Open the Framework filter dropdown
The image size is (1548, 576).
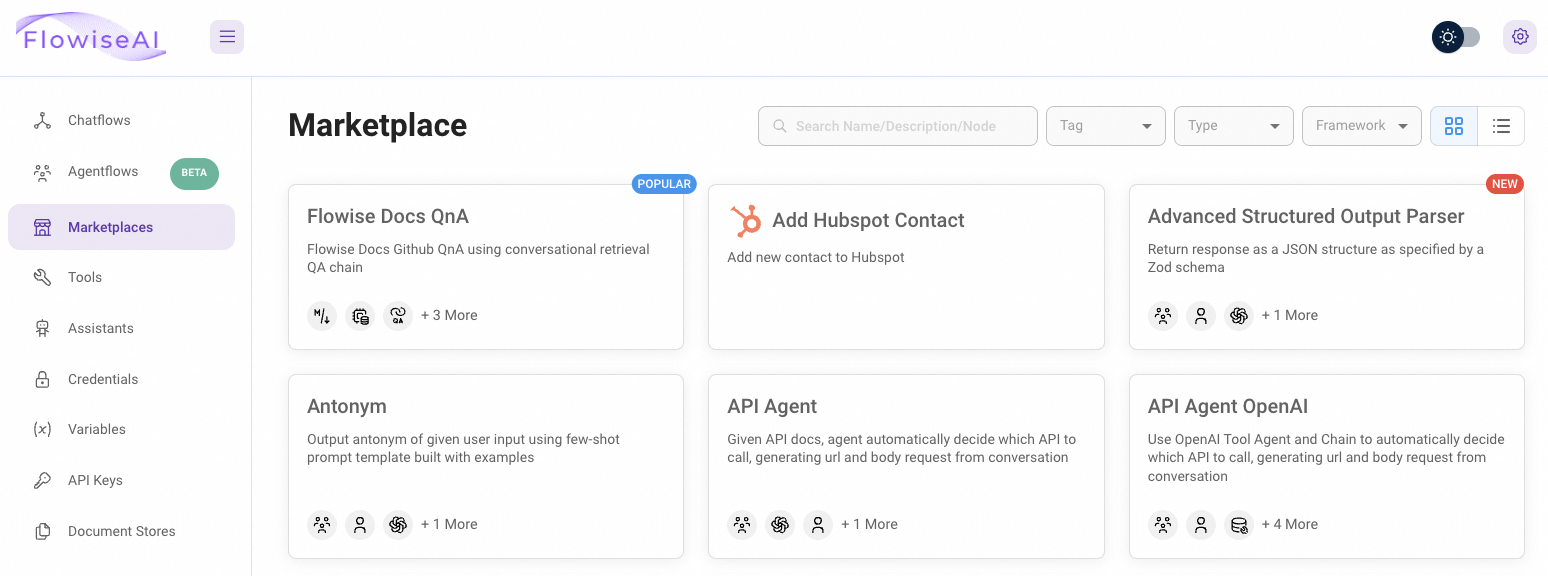tap(1362, 126)
